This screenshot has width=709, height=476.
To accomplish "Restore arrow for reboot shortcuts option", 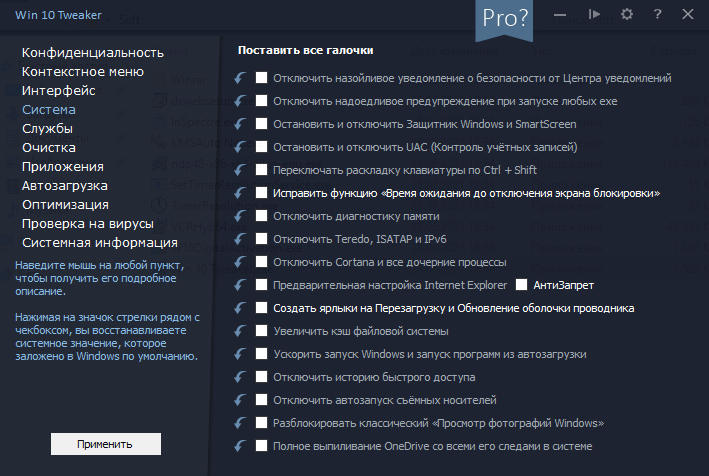I will [x=241, y=308].
